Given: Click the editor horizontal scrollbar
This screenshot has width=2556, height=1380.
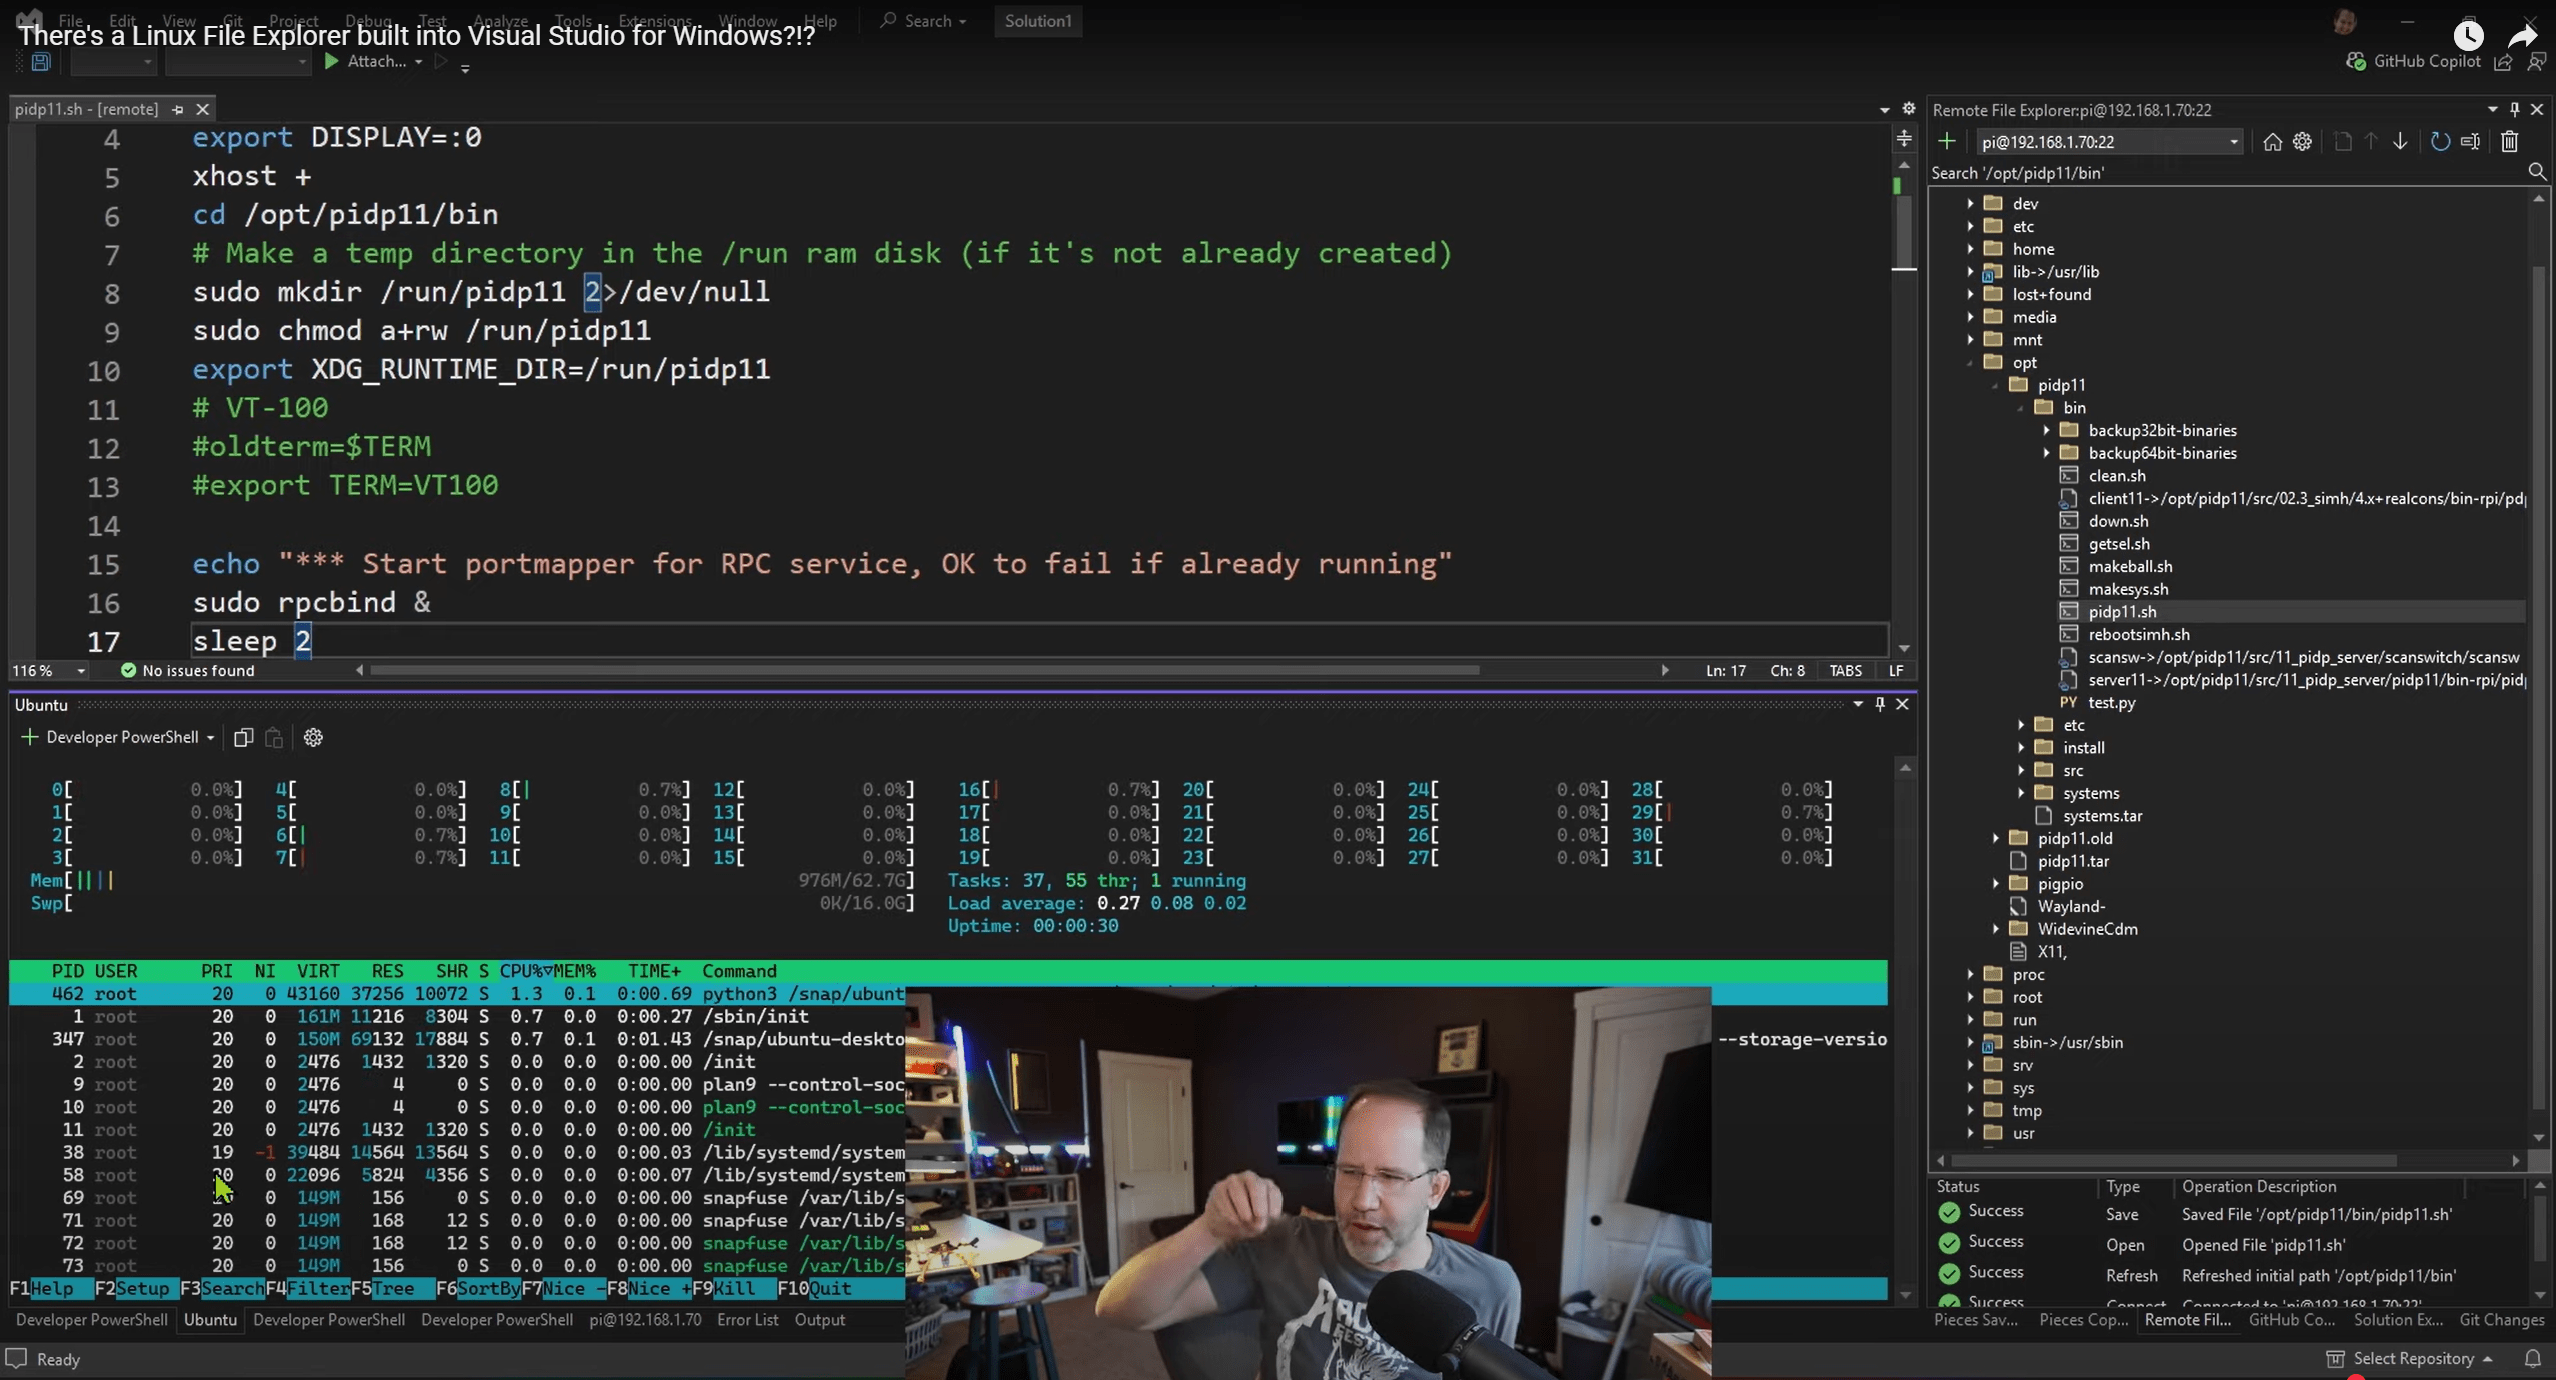Looking at the screenshot, I should coord(923,670).
